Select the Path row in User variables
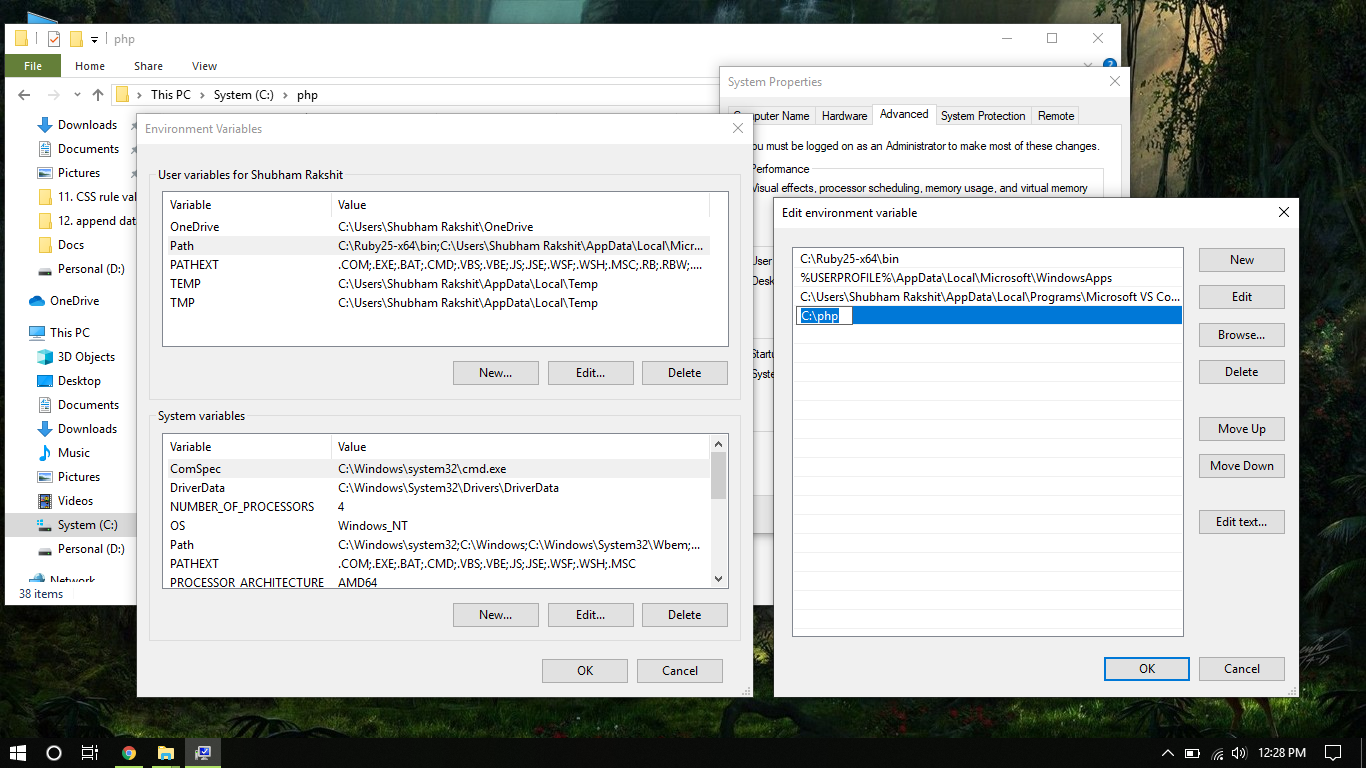 tap(436, 246)
